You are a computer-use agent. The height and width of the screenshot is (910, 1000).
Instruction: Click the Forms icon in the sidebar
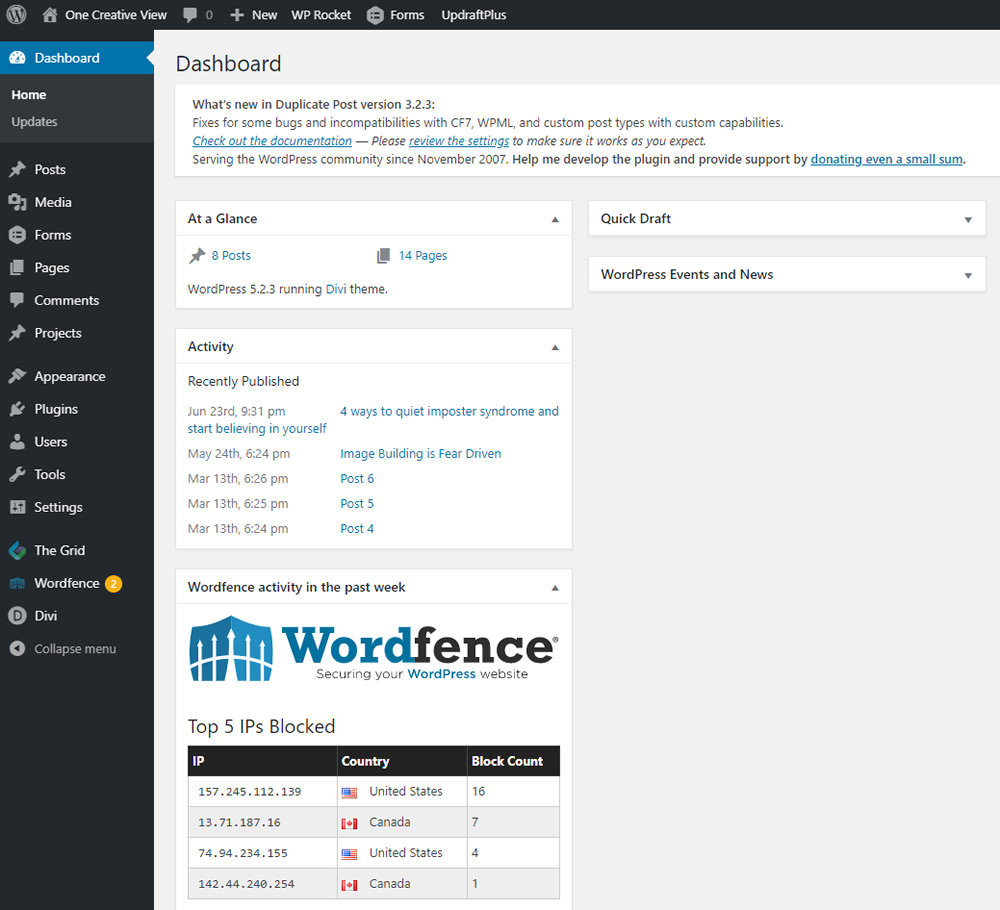coord(17,235)
